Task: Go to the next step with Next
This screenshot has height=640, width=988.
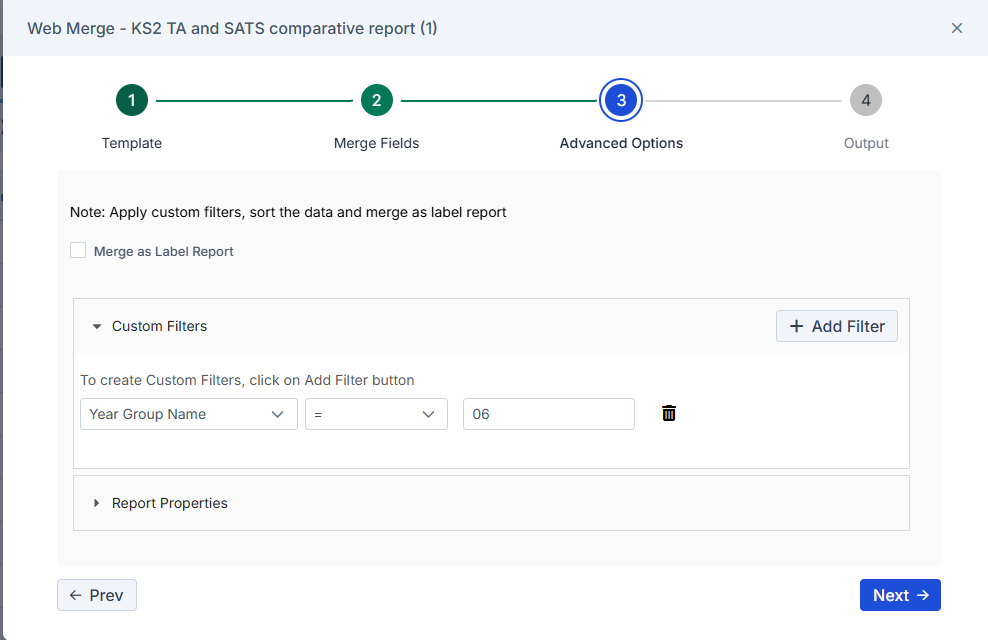Action: pyautogui.click(x=900, y=595)
